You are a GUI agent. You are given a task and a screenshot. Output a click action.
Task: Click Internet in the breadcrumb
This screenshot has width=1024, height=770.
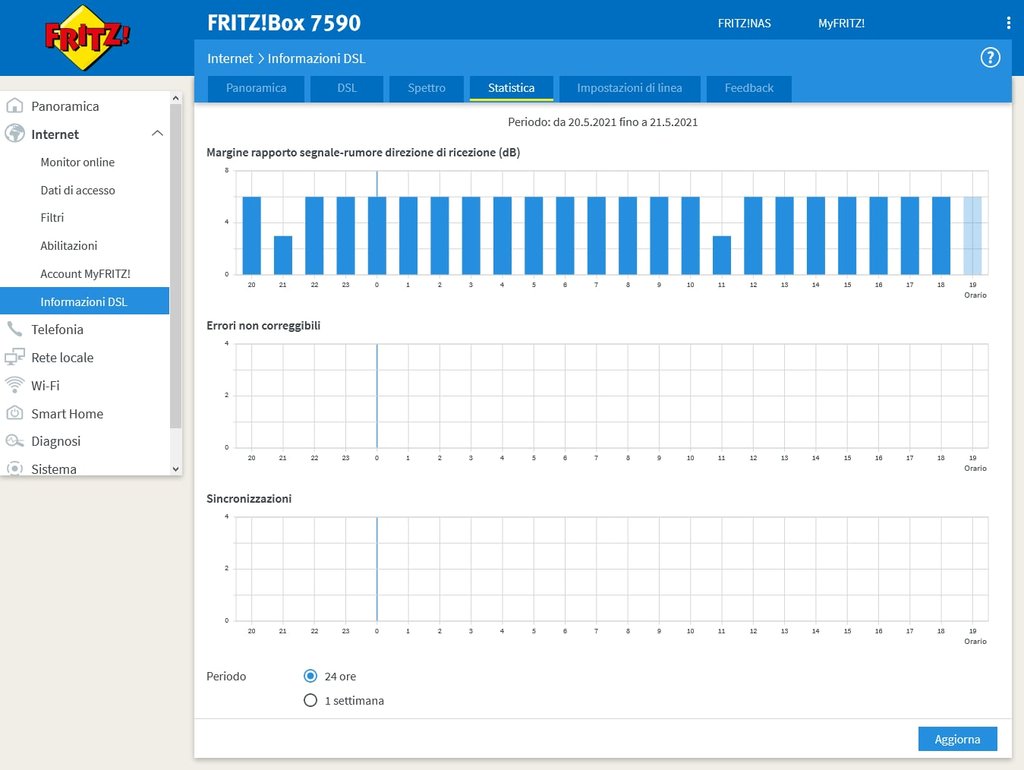(x=230, y=58)
